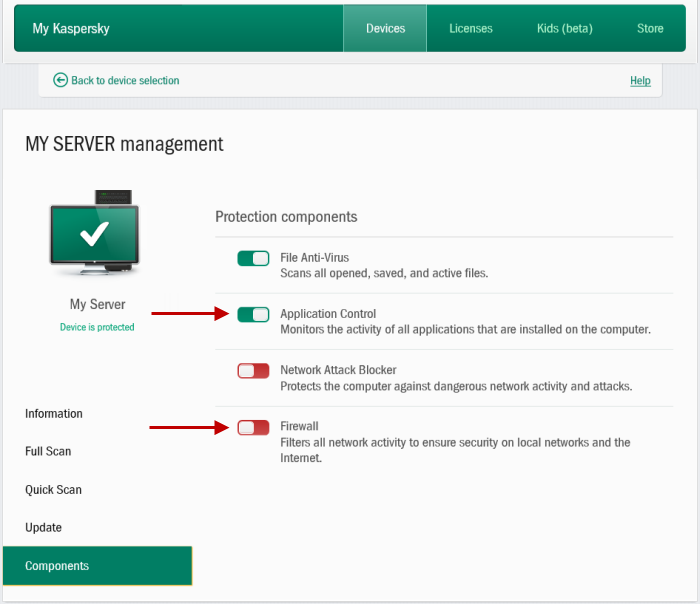Go to the Store tab
This screenshot has width=700, height=604.
[x=650, y=29]
